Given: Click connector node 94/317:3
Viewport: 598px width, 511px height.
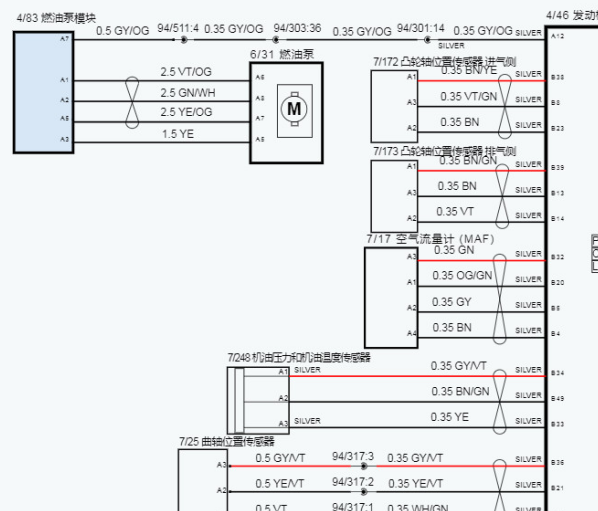Looking at the screenshot, I should tap(364, 466).
